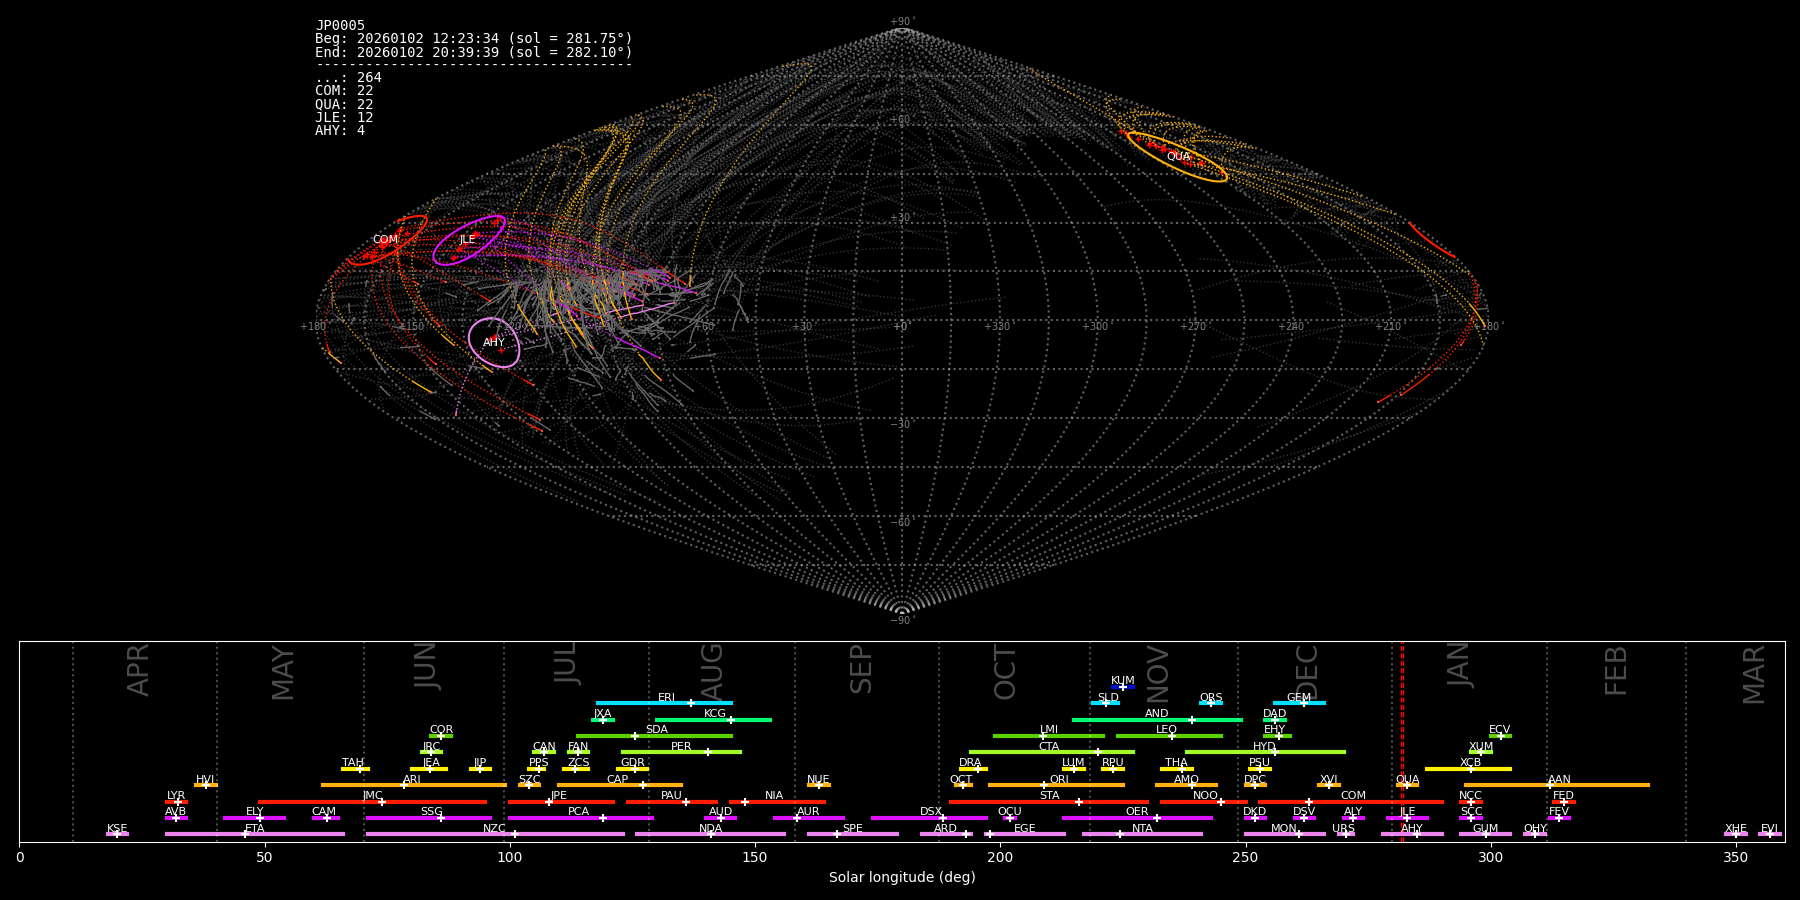Click the MAR month label in the timeline

click(x=1754, y=675)
